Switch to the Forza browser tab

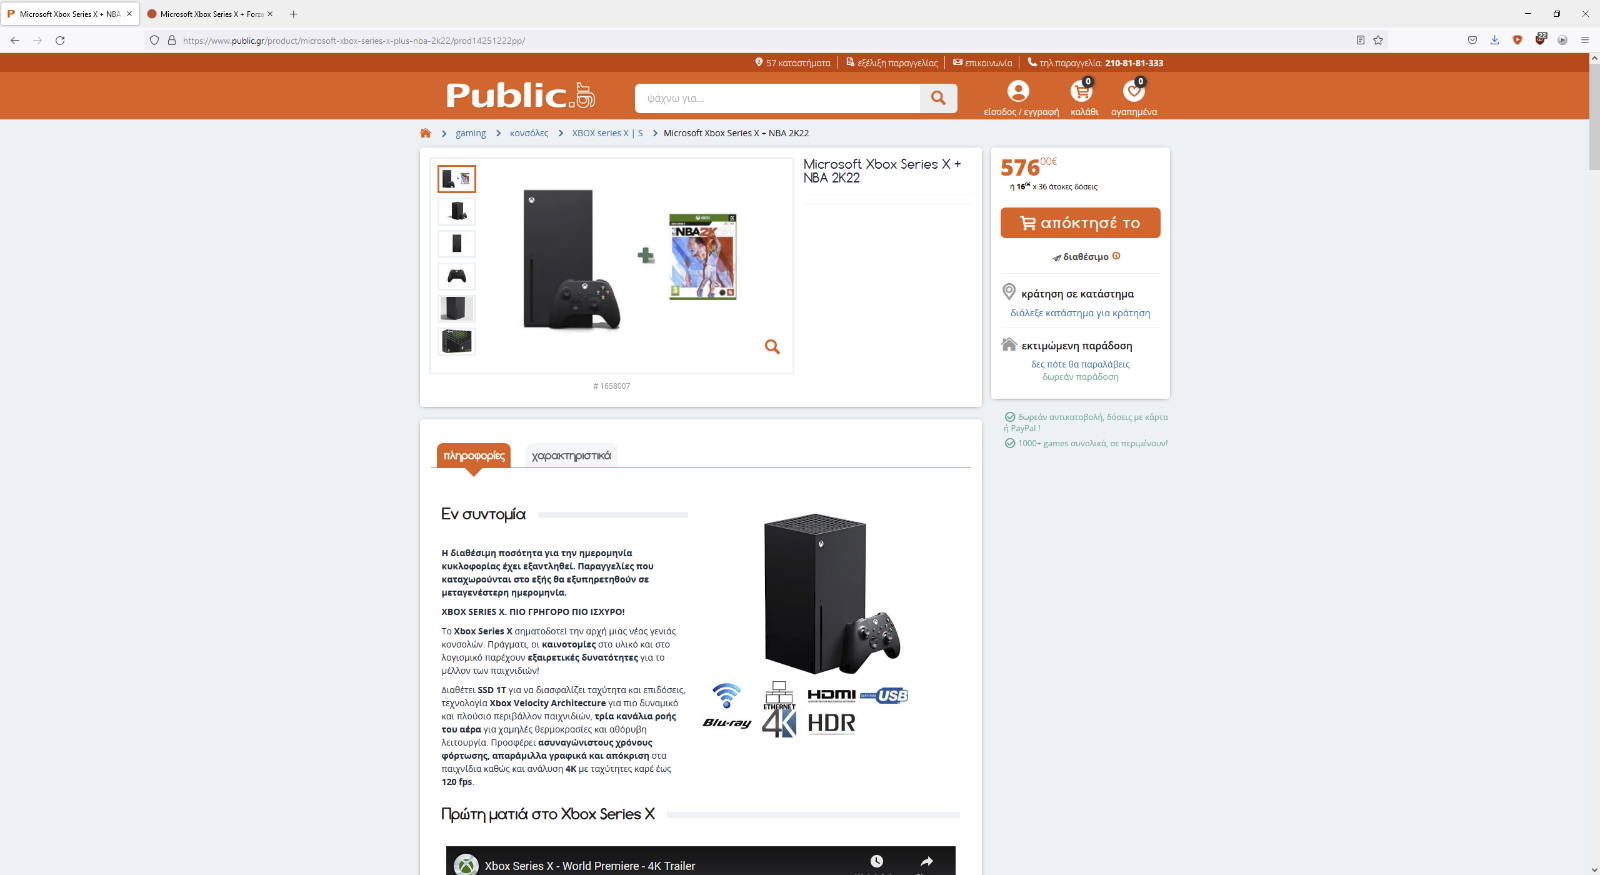pyautogui.click(x=209, y=14)
